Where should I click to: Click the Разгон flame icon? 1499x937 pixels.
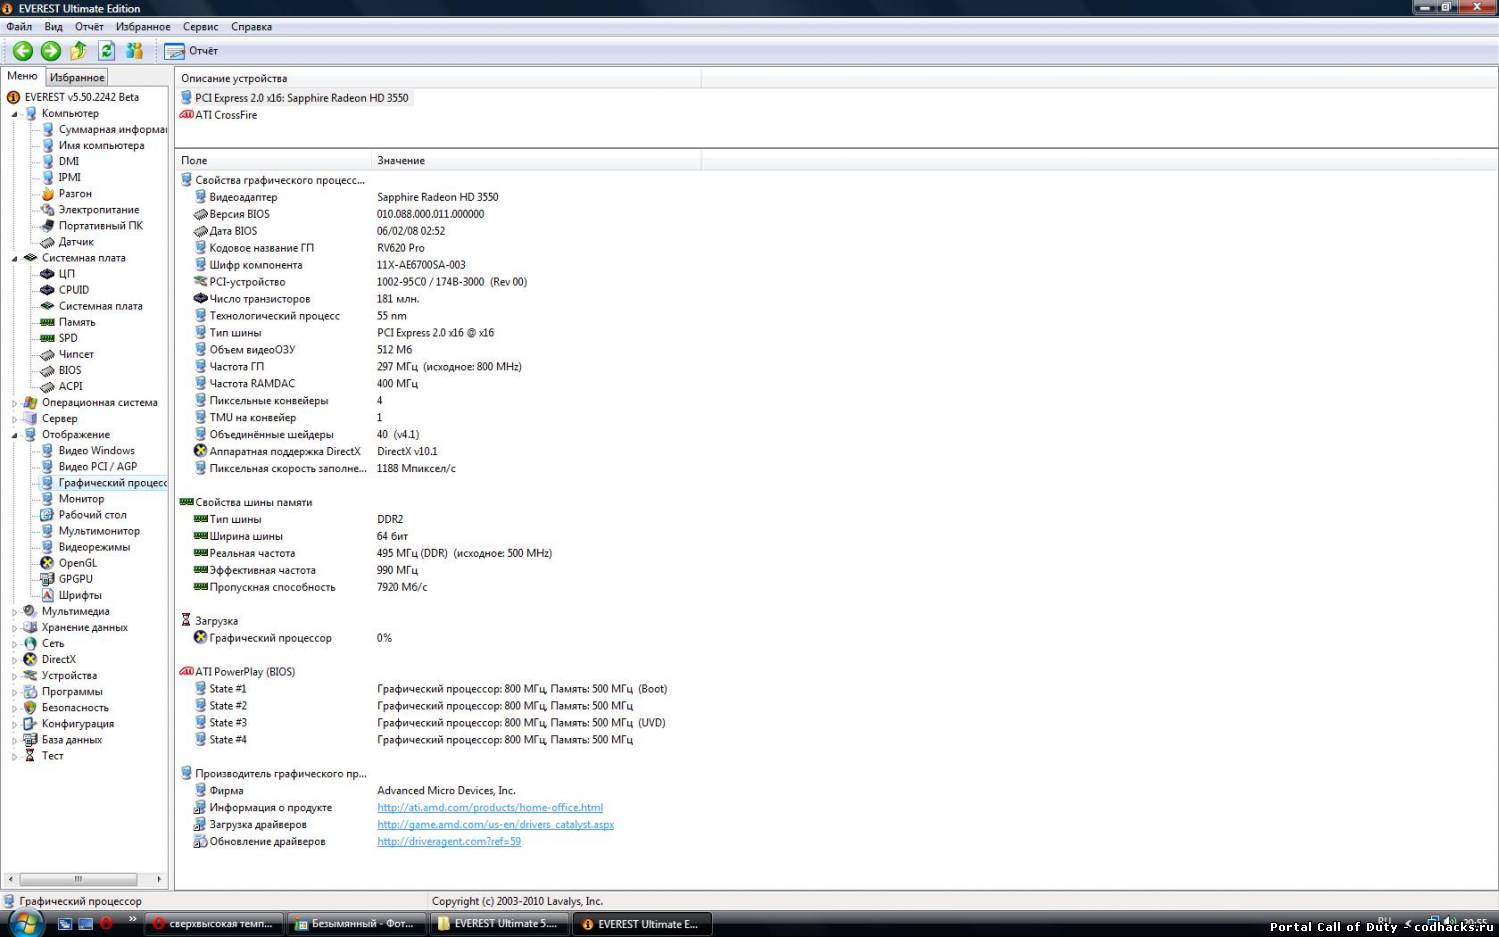47,193
